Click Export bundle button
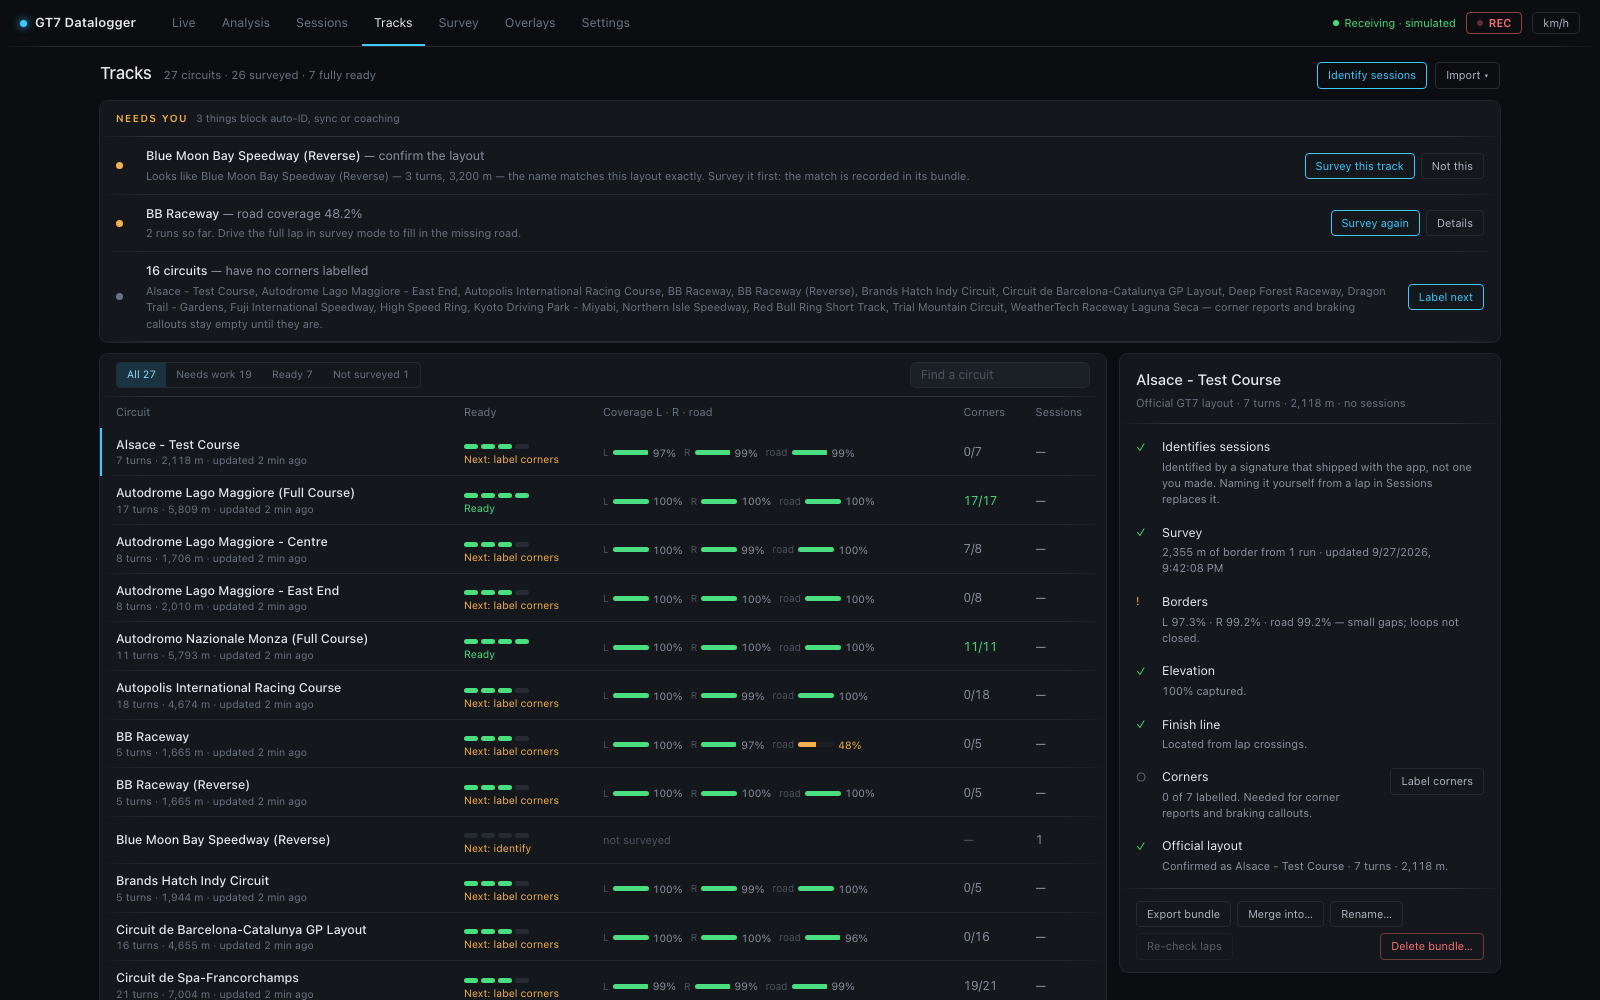 1183,914
